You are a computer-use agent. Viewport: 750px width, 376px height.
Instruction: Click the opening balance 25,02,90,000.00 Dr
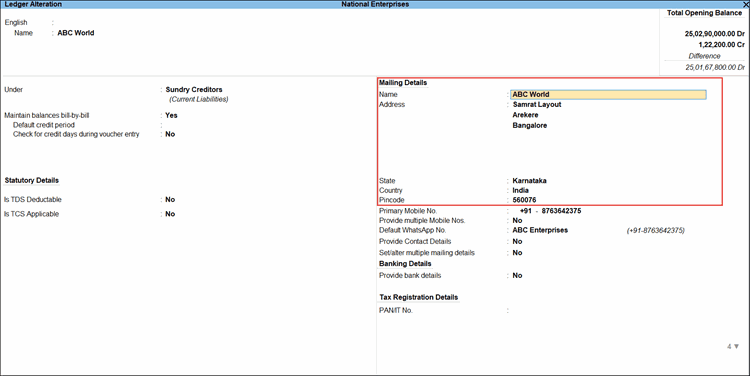tap(715, 34)
